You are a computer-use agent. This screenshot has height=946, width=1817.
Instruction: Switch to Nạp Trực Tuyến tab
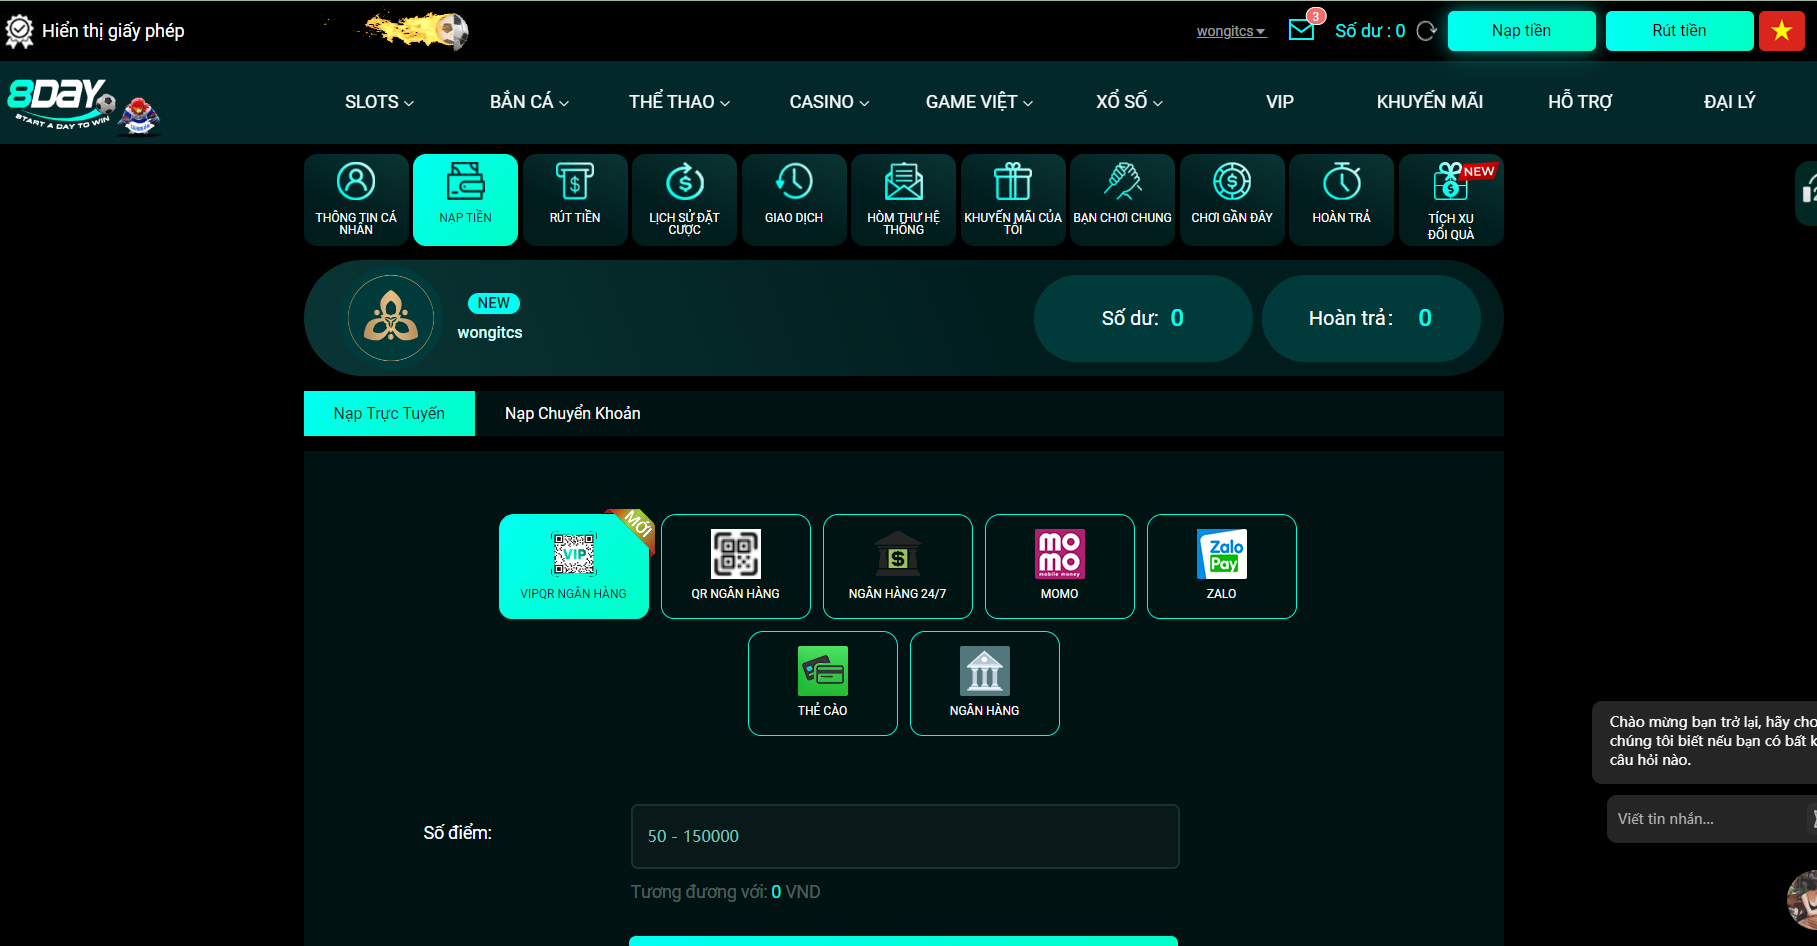(389, 413)
